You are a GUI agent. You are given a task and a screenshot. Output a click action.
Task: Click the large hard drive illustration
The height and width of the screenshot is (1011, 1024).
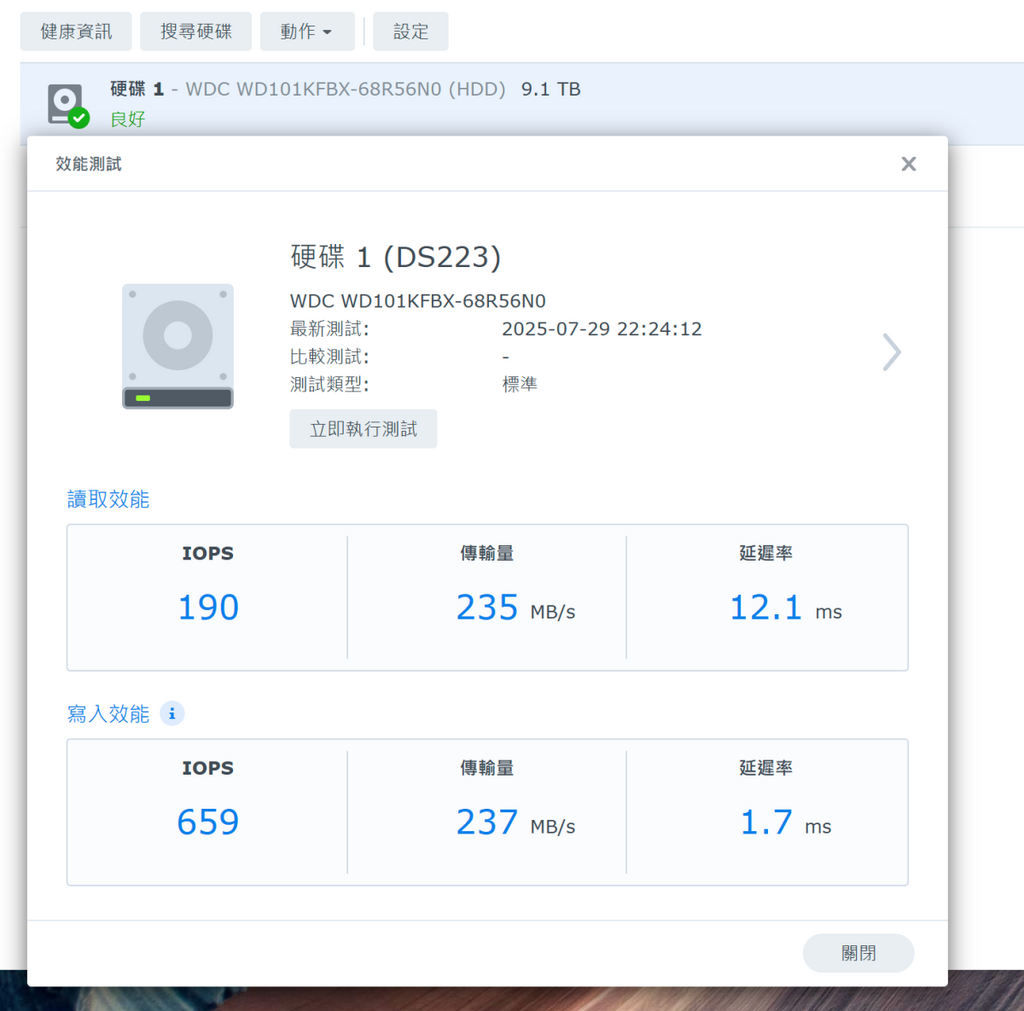(x=178, y=346)
